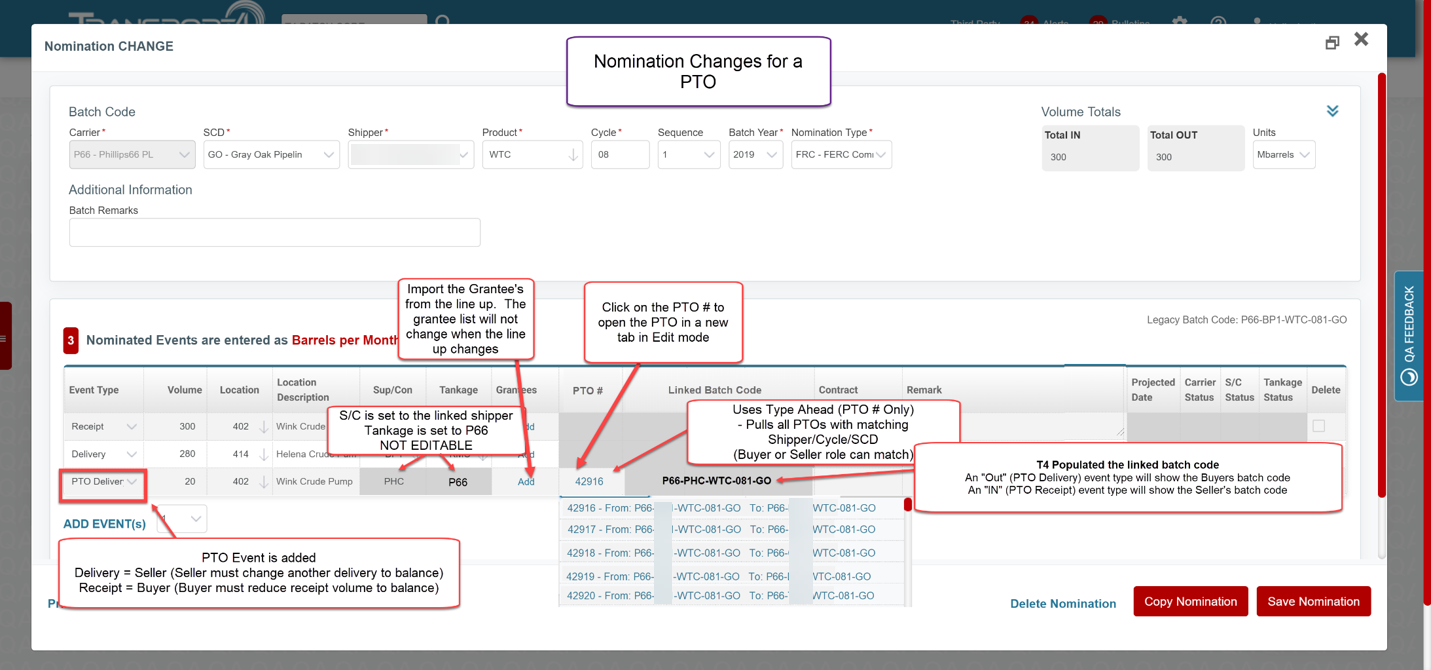1431x670 pixels.
Task: Click the Delete Nomination link
Action: pyautogui.click(x=1062, y=604)
